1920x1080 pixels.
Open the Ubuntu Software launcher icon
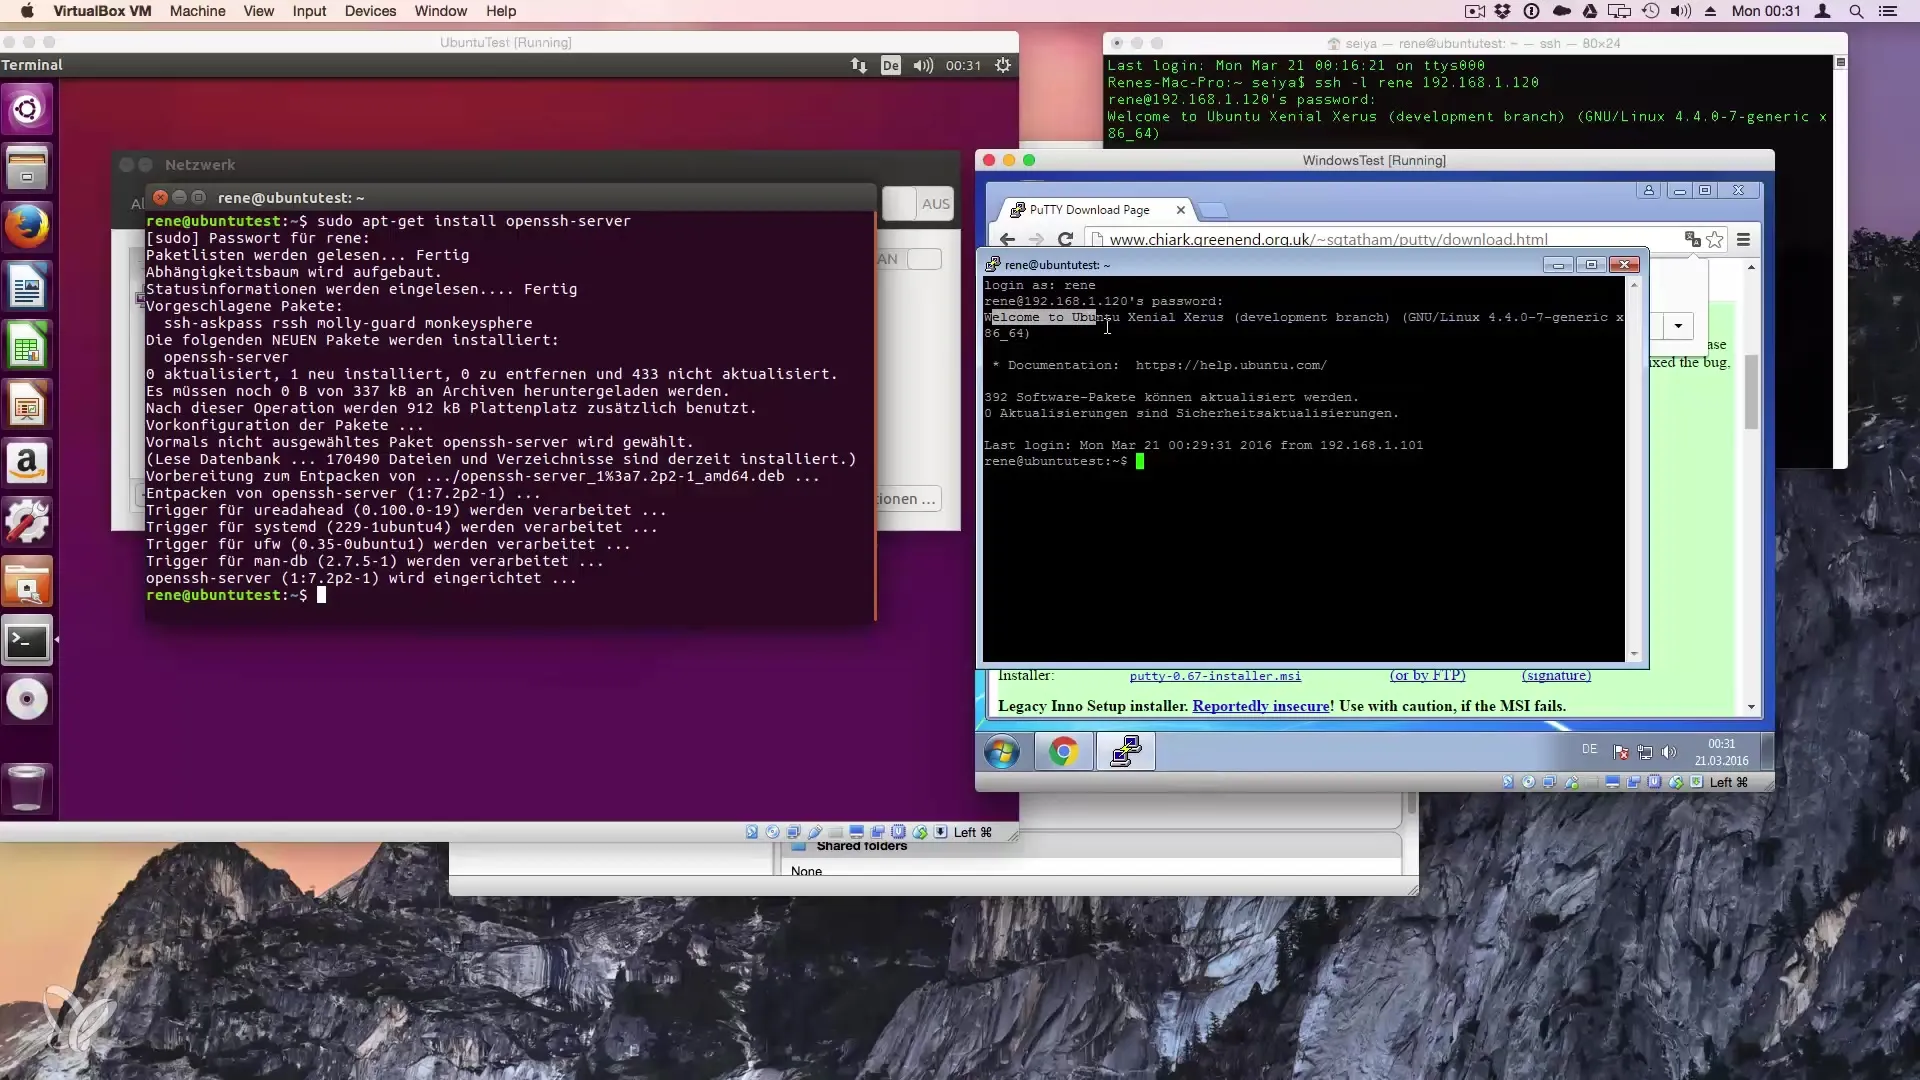pos(27,582)
